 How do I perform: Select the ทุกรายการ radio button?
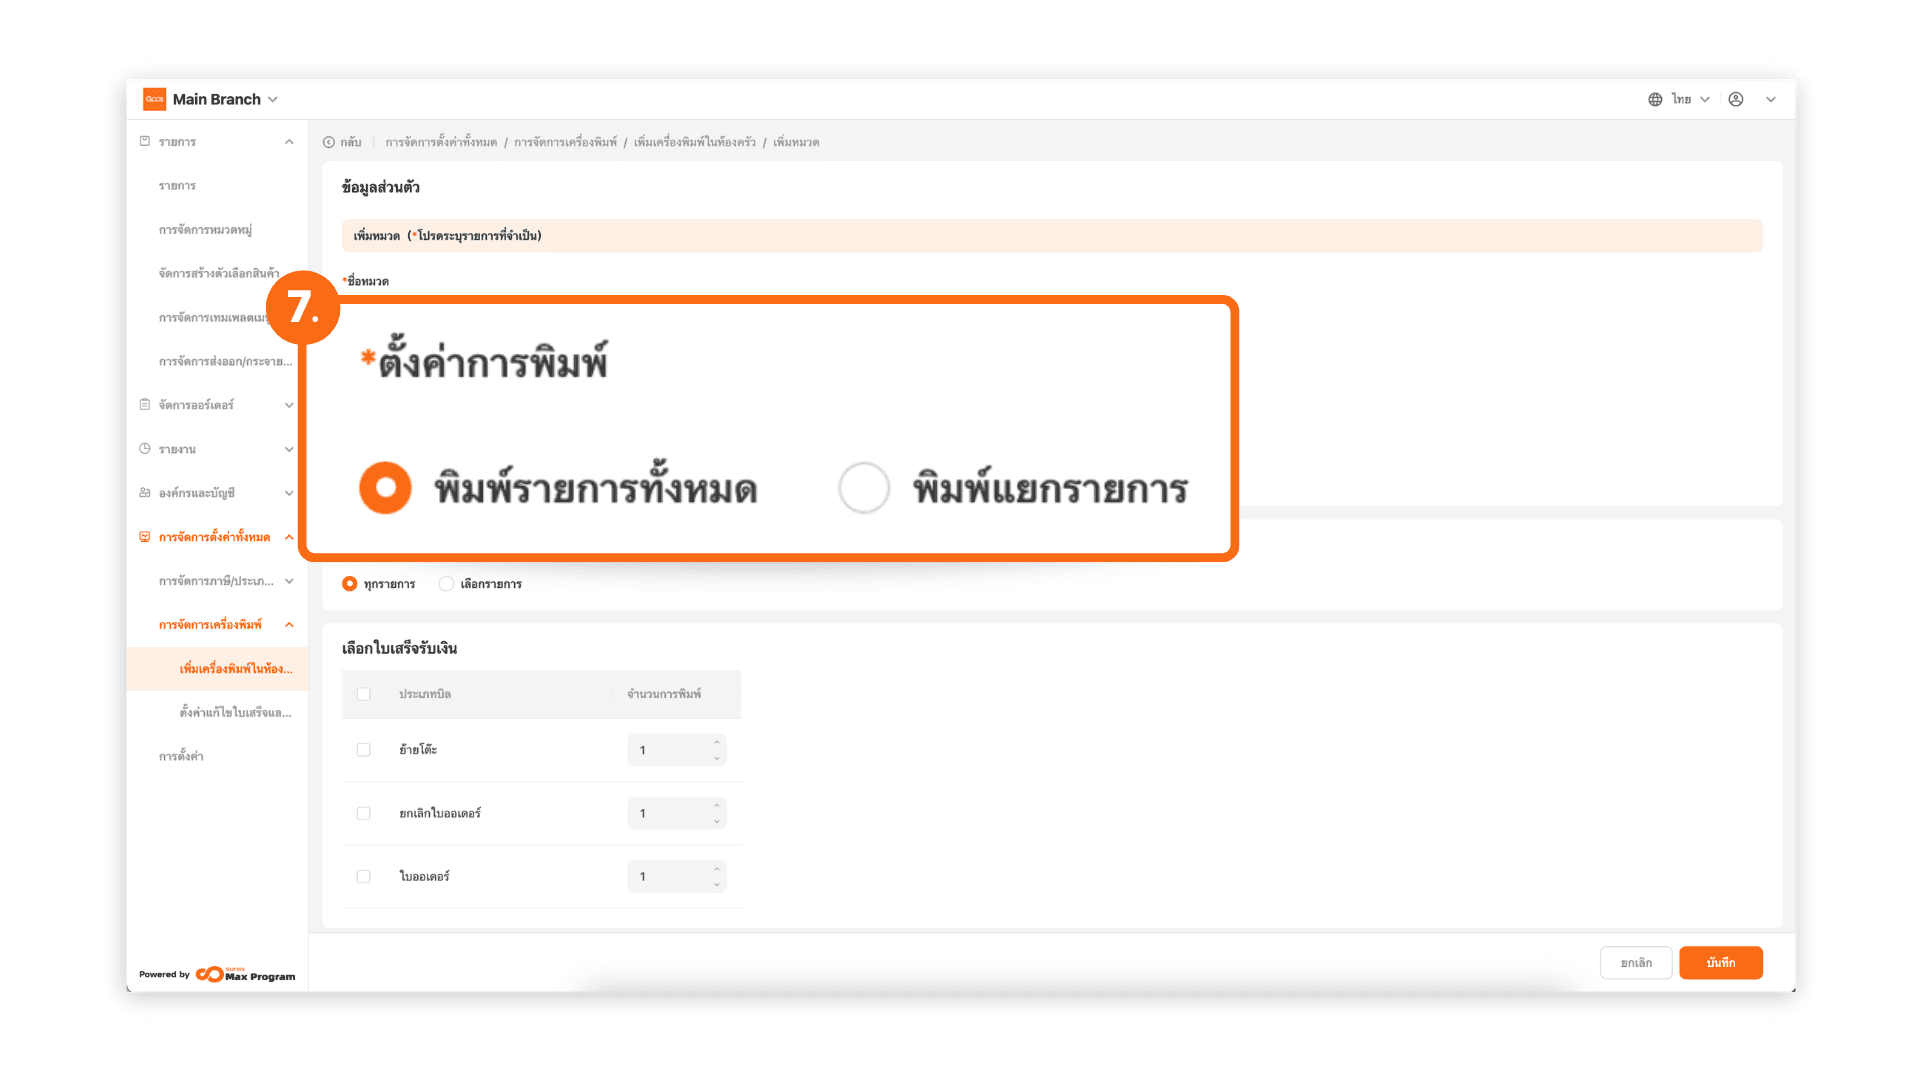(349, 584)
